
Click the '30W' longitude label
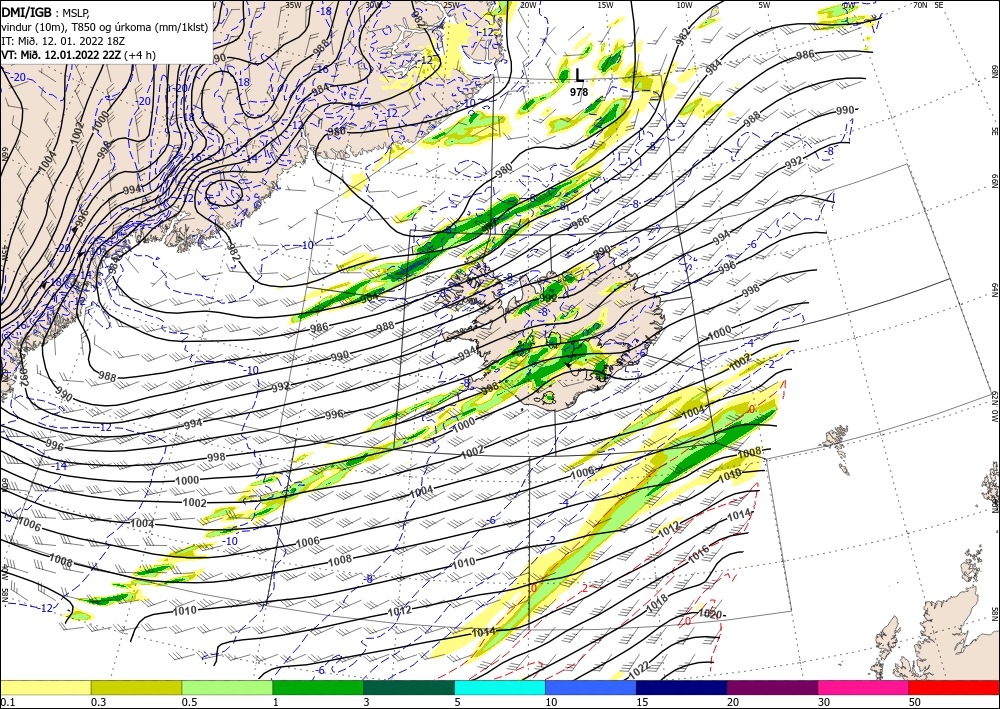(x=374, y=5)
